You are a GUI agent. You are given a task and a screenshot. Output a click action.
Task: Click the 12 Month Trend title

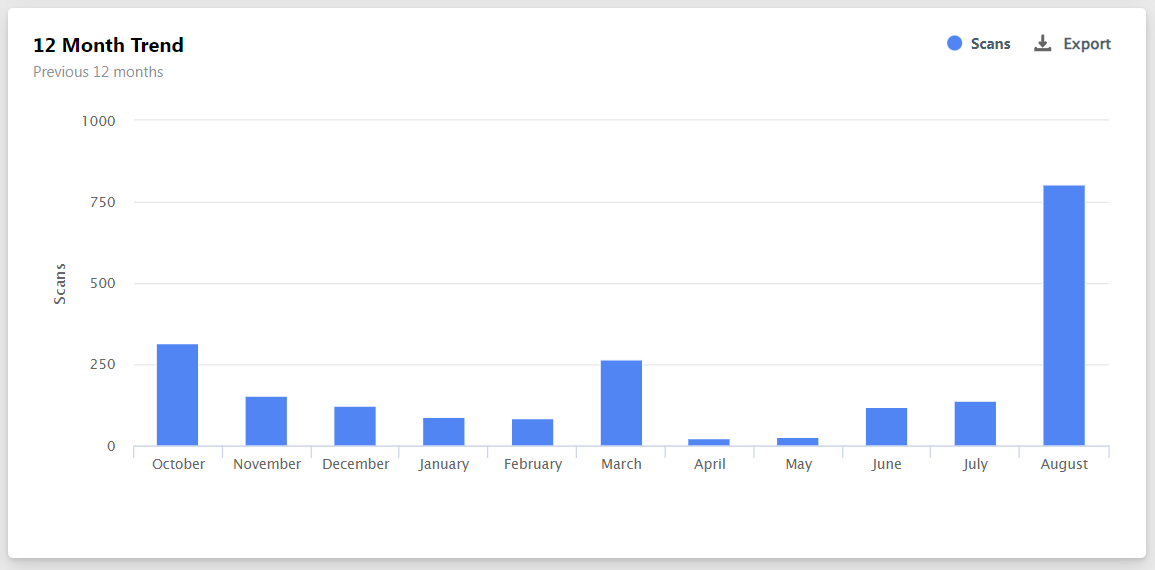tap(108, 45)
